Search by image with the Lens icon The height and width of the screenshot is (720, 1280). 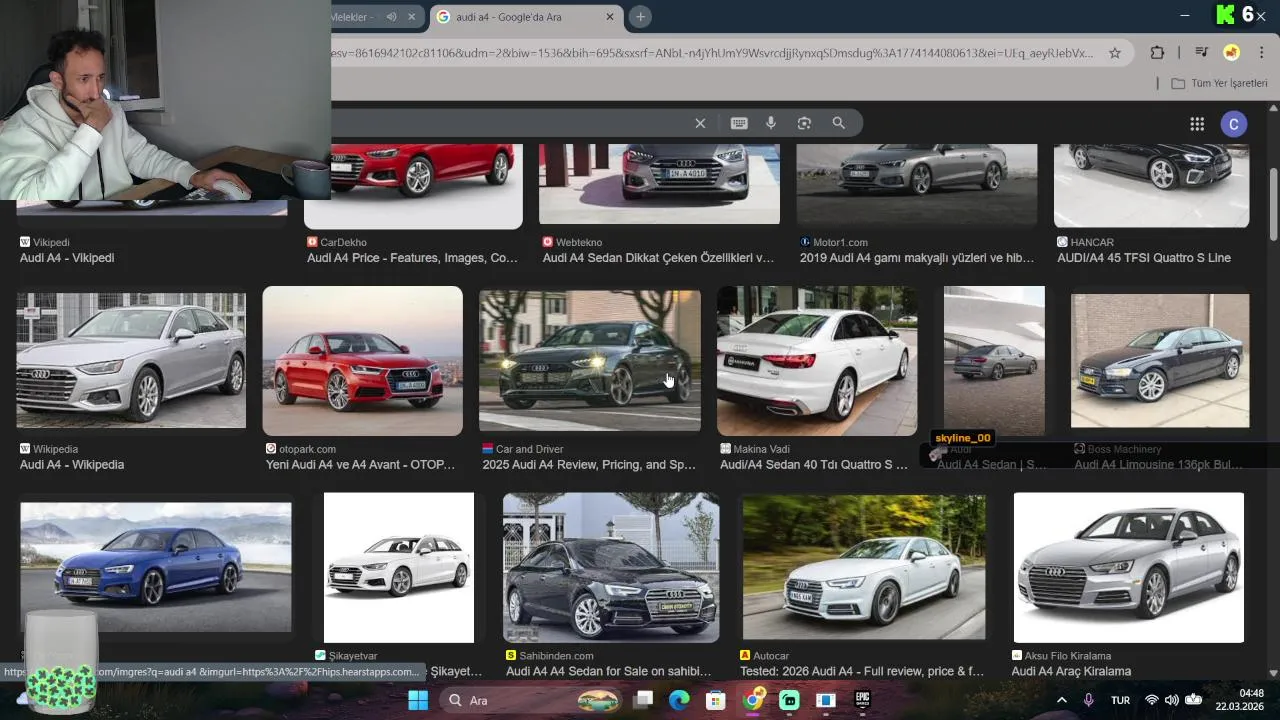click(804, 123)
